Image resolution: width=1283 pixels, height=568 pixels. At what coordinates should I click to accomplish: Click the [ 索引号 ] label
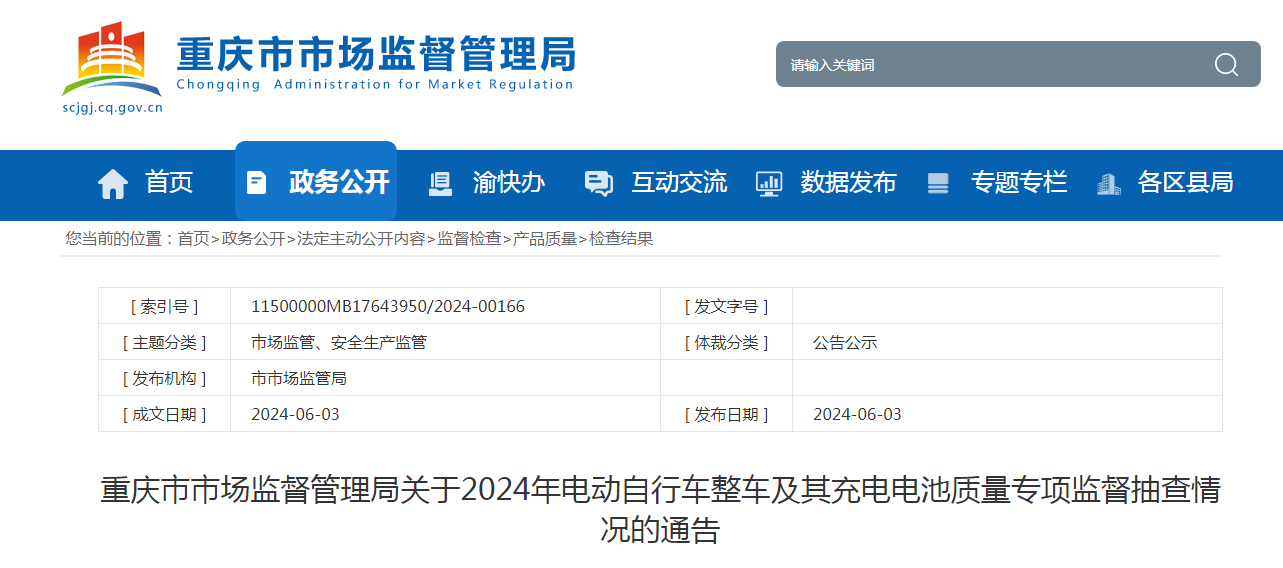coord(165,306)
